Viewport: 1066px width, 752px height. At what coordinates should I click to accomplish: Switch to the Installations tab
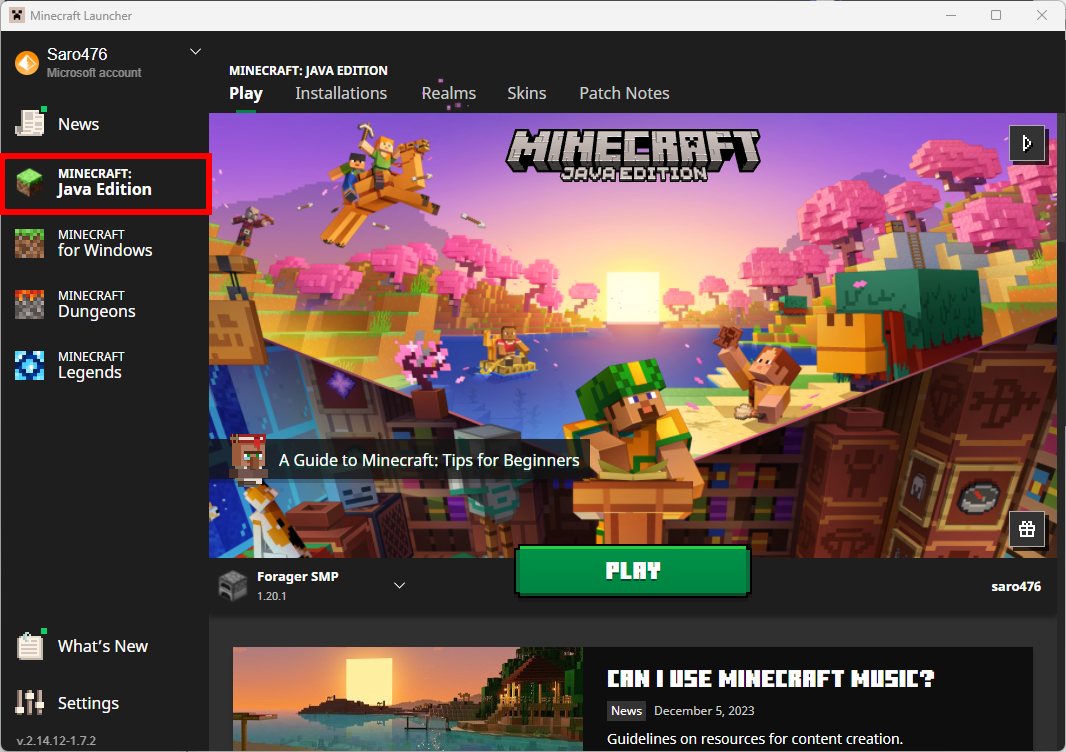[341, 93]
